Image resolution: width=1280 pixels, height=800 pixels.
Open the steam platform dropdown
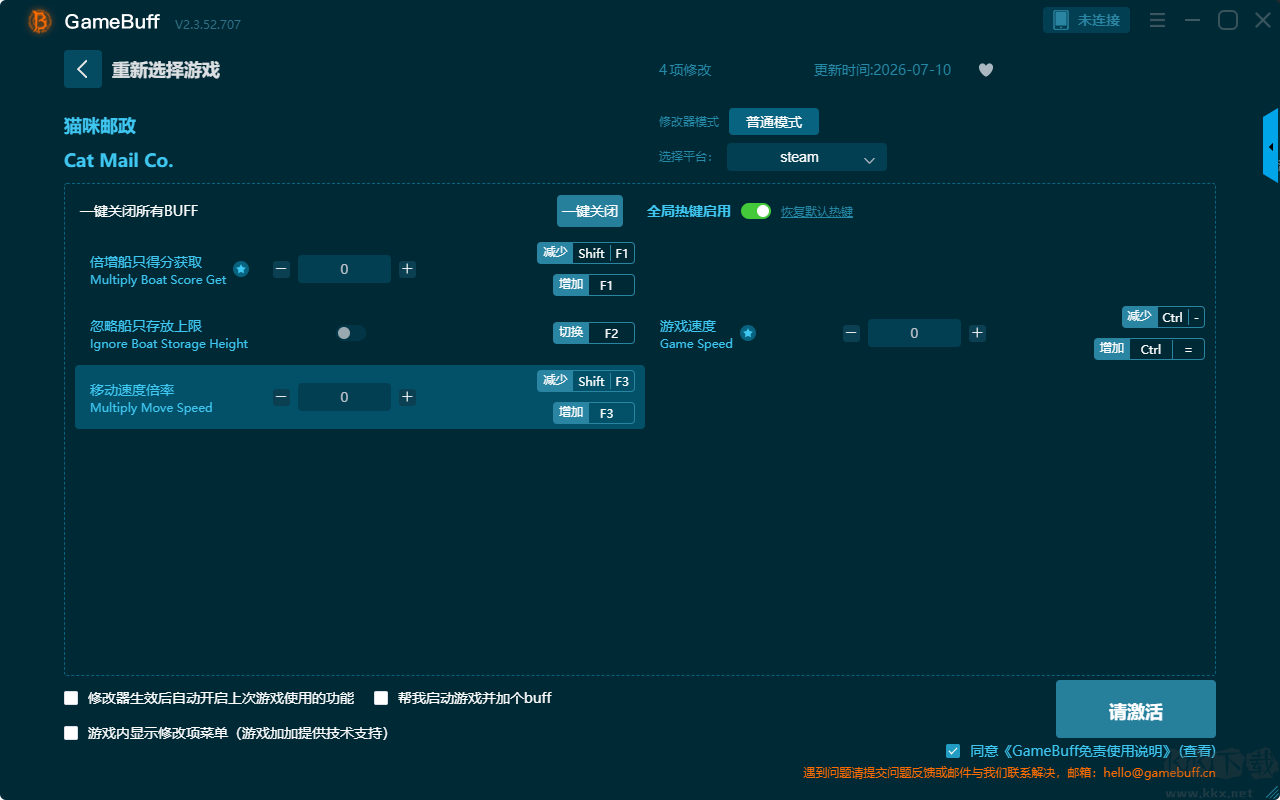pos(807,157)
